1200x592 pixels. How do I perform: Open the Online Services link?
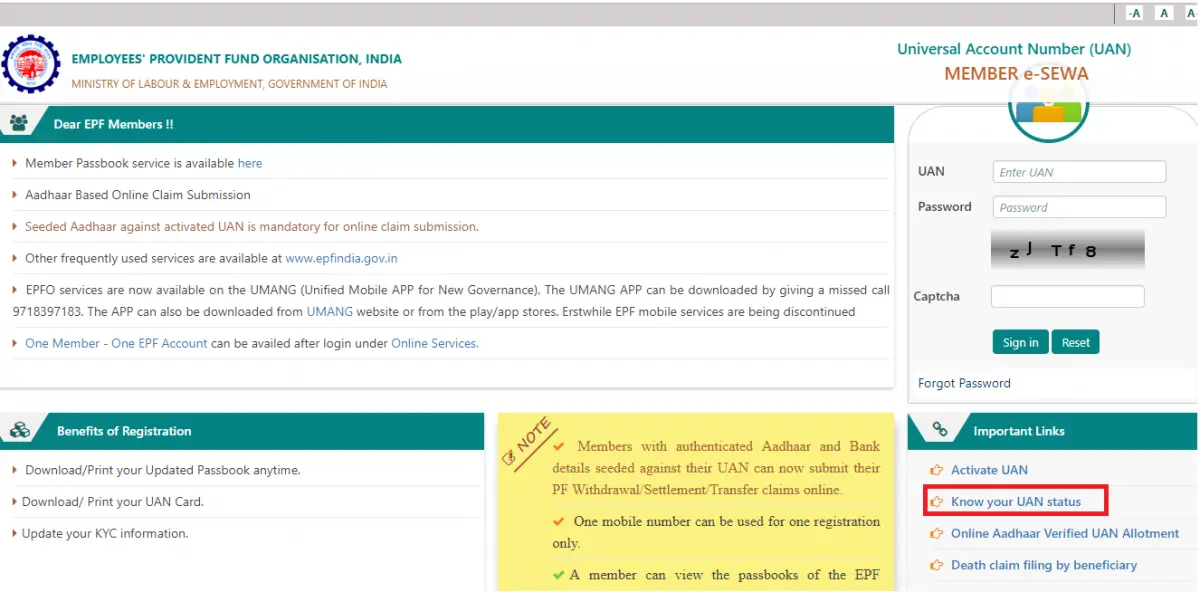tap(434, 342)
